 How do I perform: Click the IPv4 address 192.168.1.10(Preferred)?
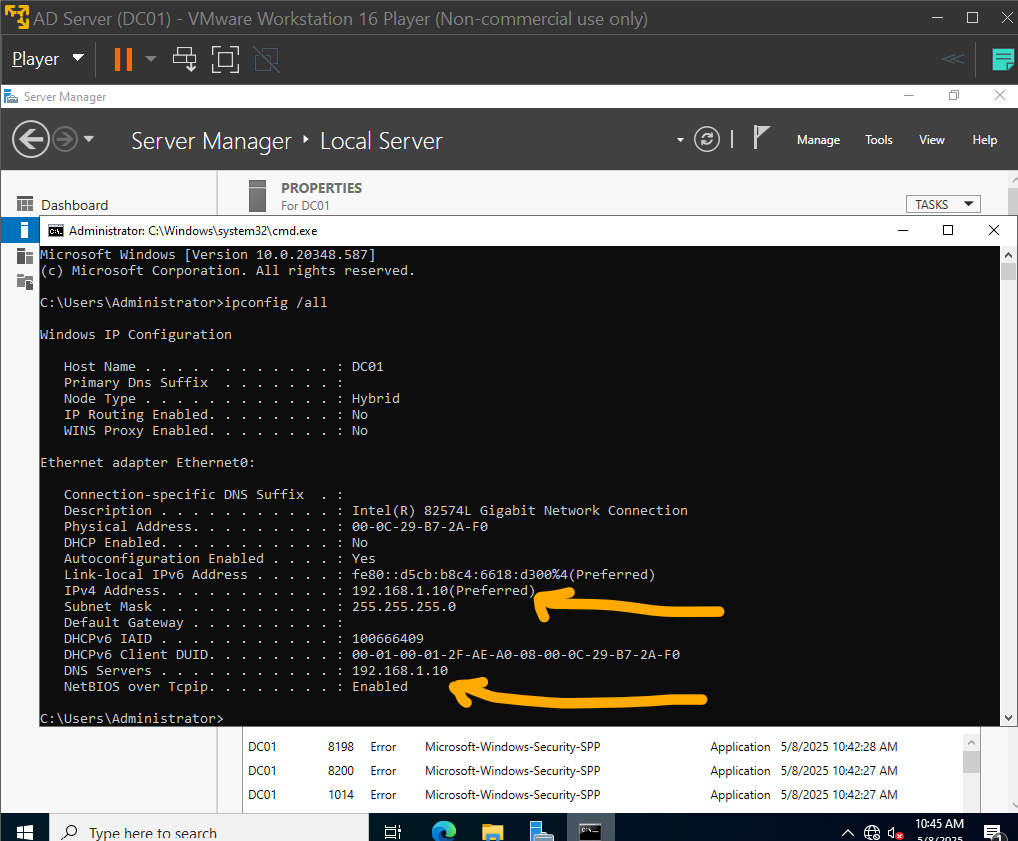tap(443, 590)
